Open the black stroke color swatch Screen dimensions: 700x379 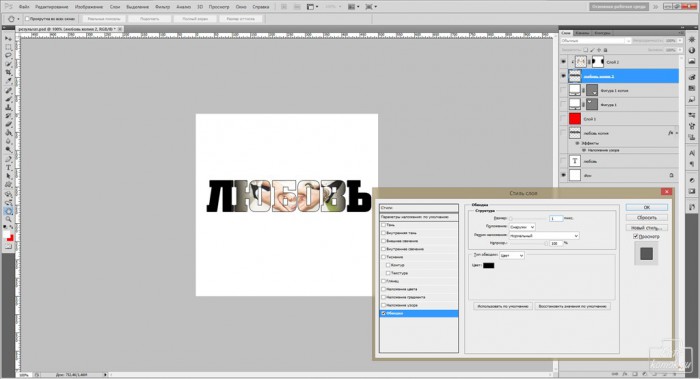pos(489,265)
